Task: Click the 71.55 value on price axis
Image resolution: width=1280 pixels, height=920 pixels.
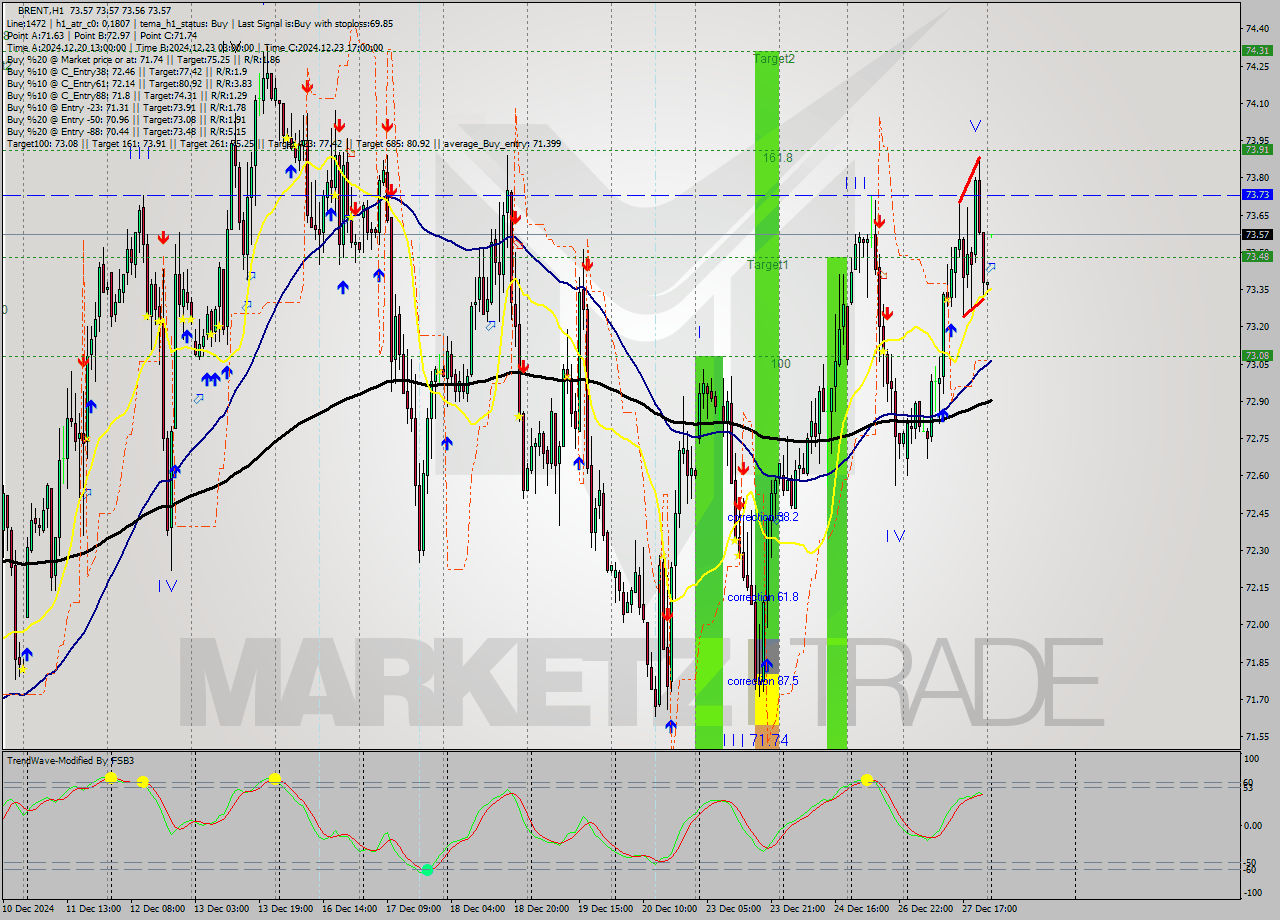Action: (1257, 737)
